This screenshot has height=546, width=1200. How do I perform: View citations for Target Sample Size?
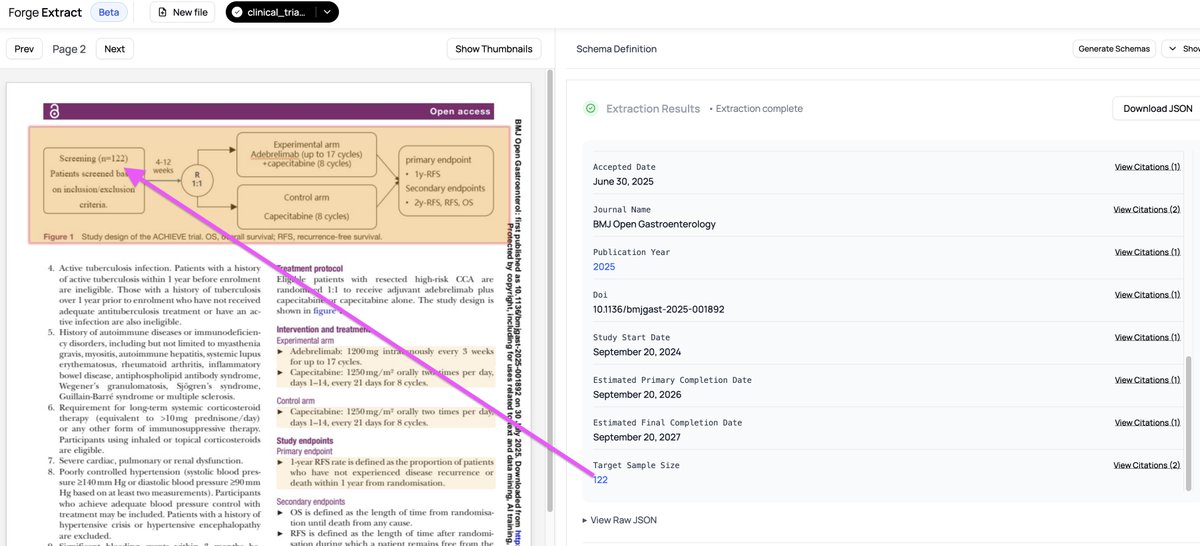pos(1146,465)
